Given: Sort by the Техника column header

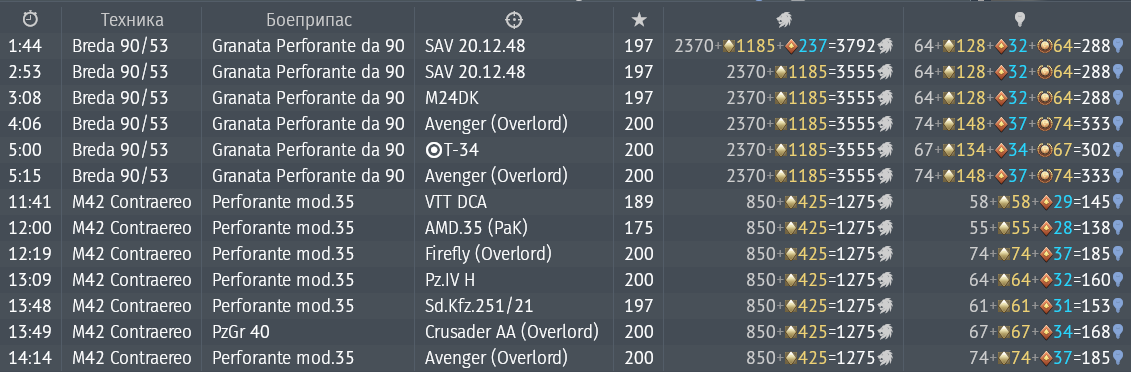Looking at the screenshot, I should [x=132, y=19].
